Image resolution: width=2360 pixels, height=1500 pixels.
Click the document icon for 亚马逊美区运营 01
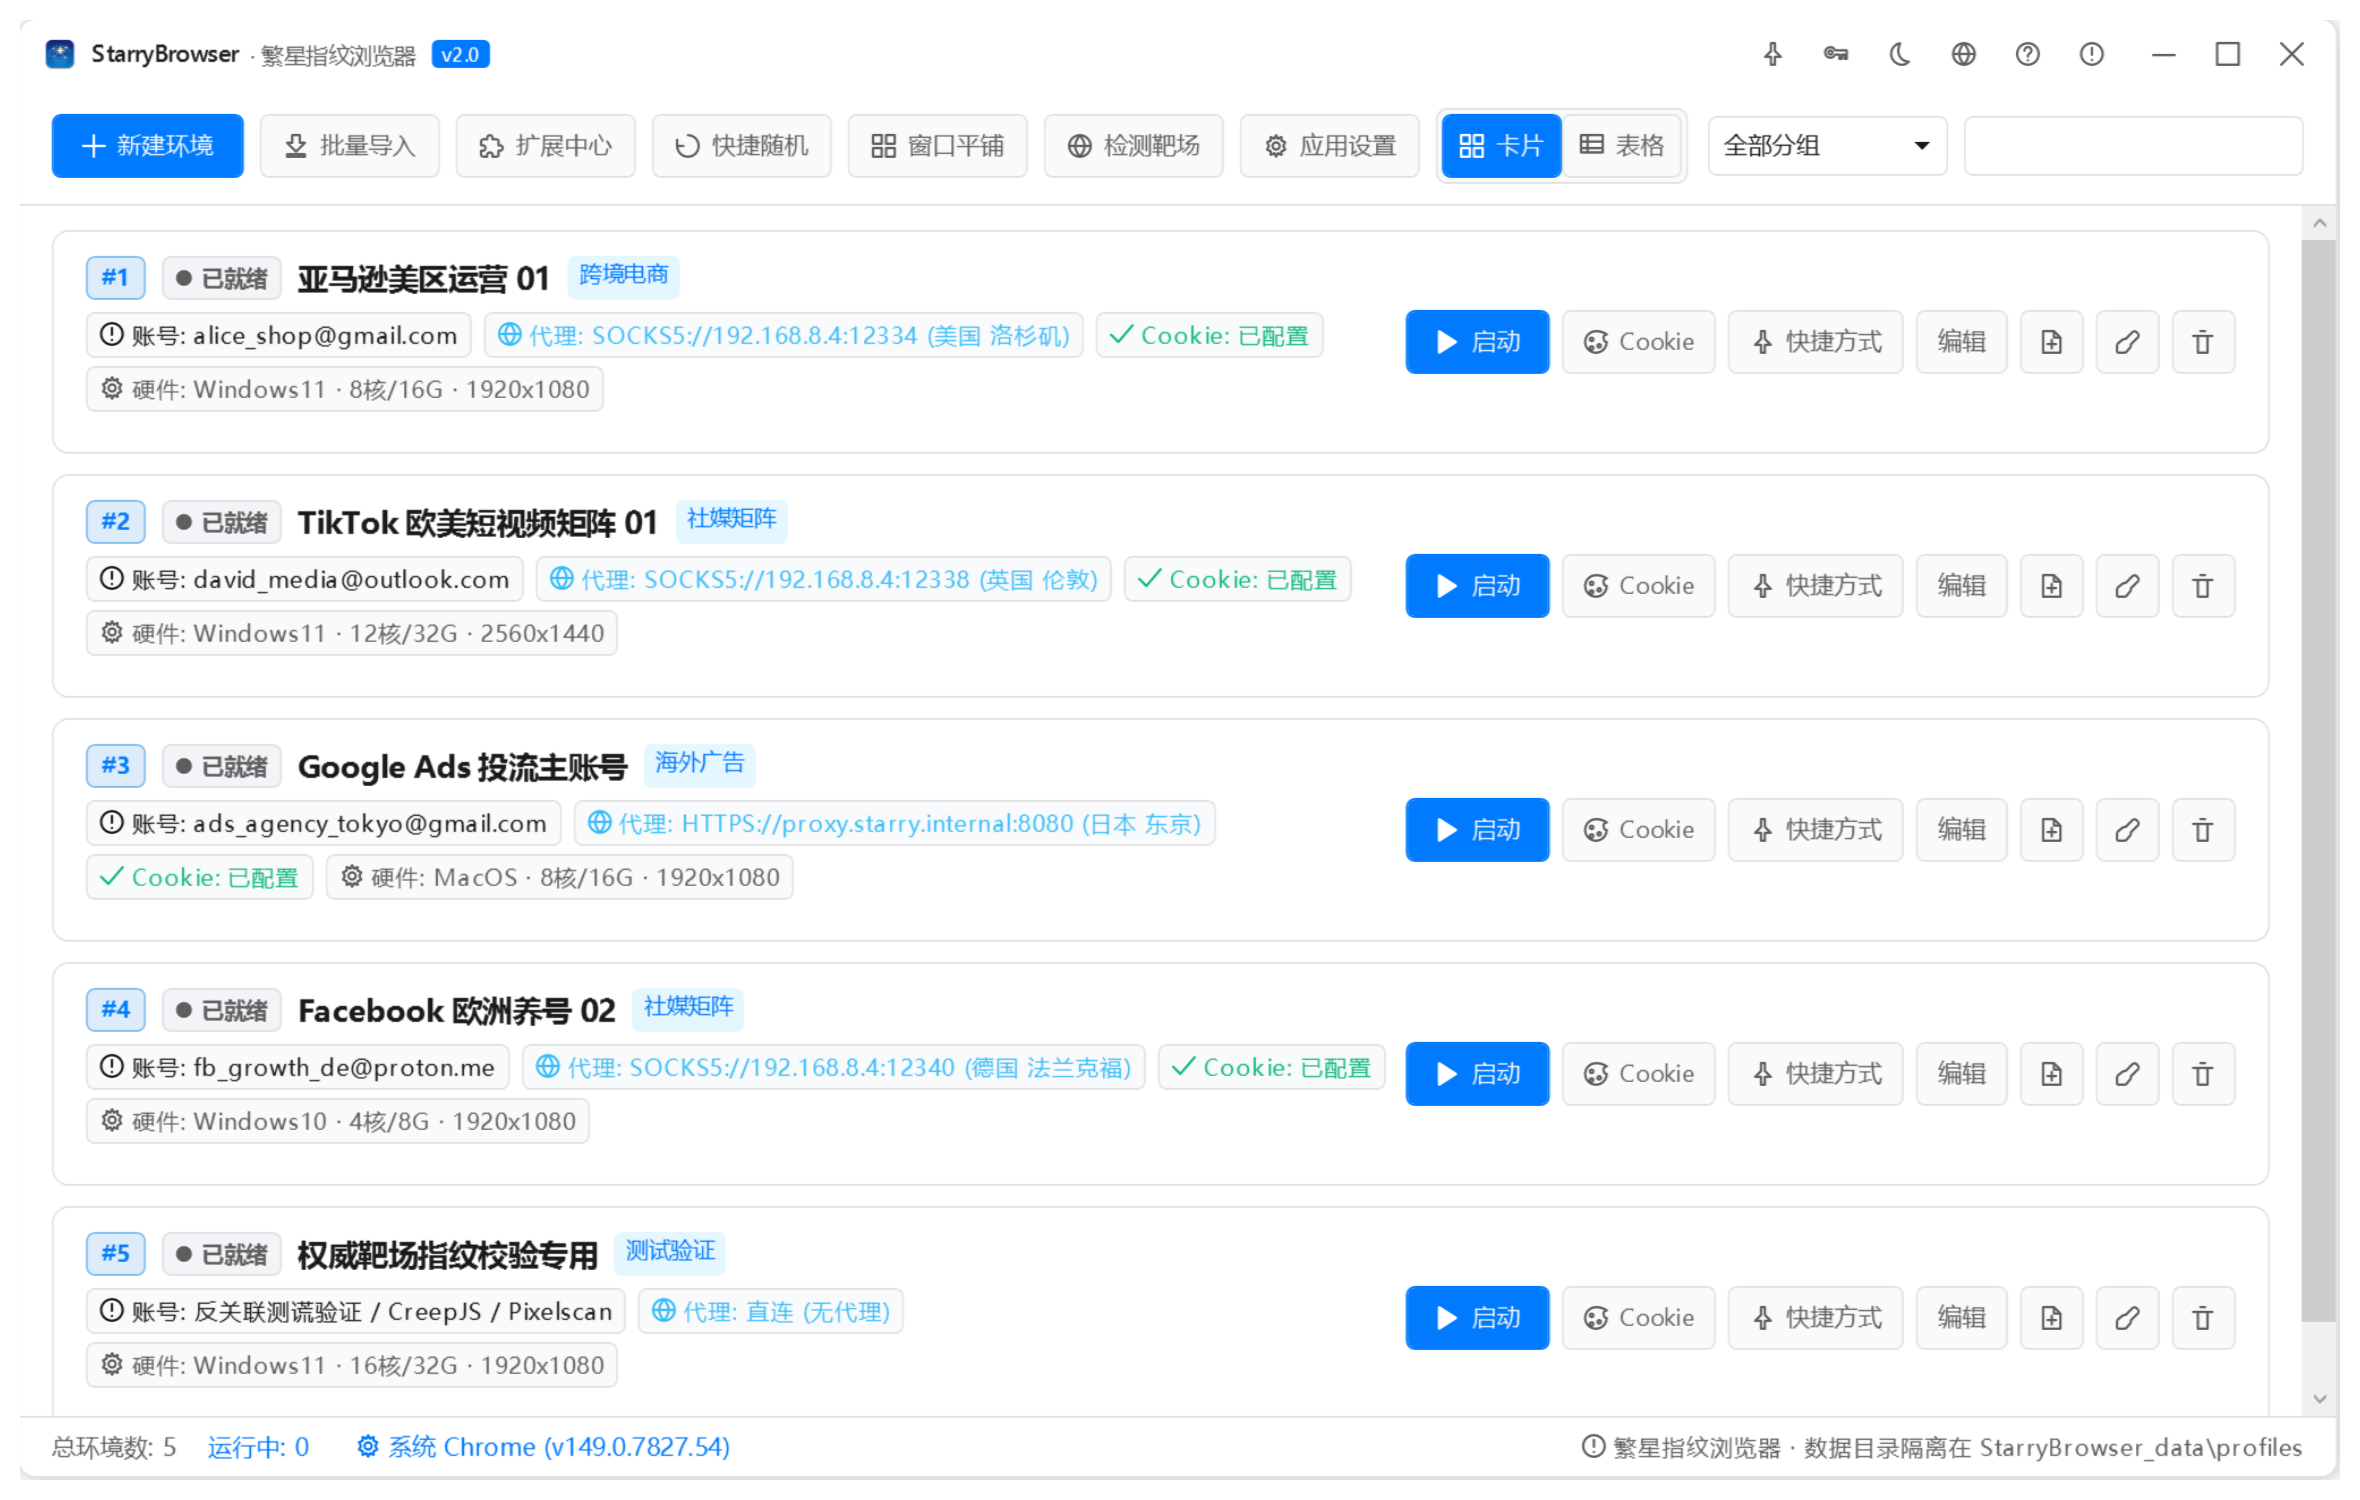pyautogui.click(x=2051, y=342)
